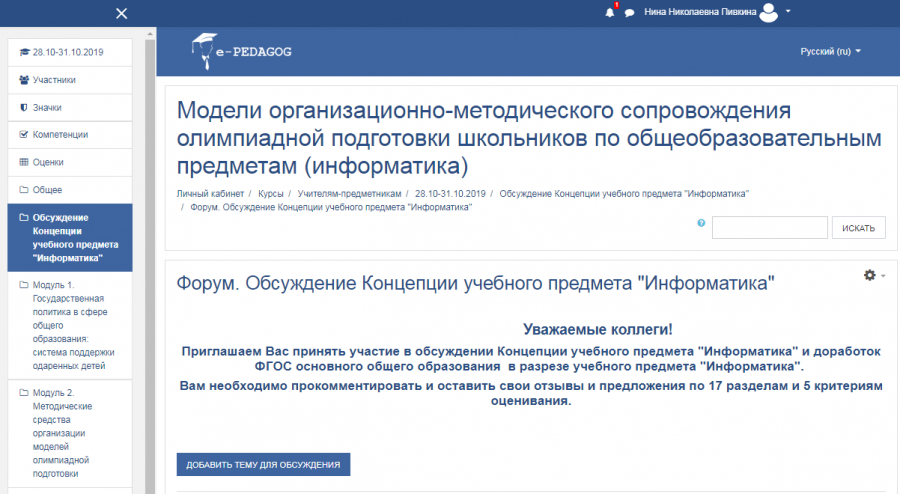The height and width of the screenshot is (494, 900).
Task: Open the 28.10-31.10.2019 course sidebar item
Action: coord(70,52)
